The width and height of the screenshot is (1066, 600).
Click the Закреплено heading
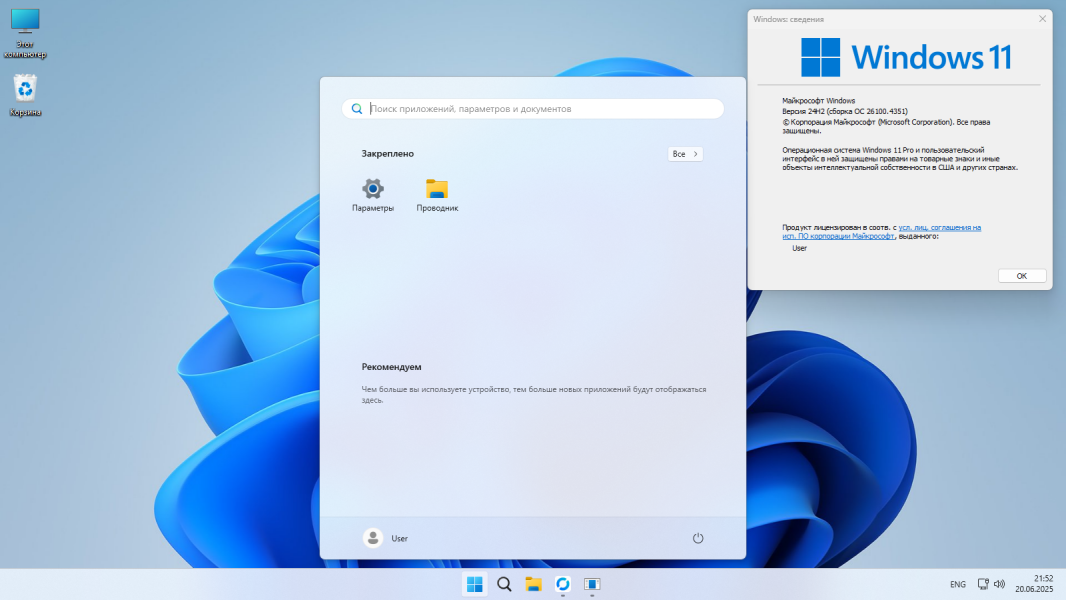pyautogui.click(x=388, y=154)
